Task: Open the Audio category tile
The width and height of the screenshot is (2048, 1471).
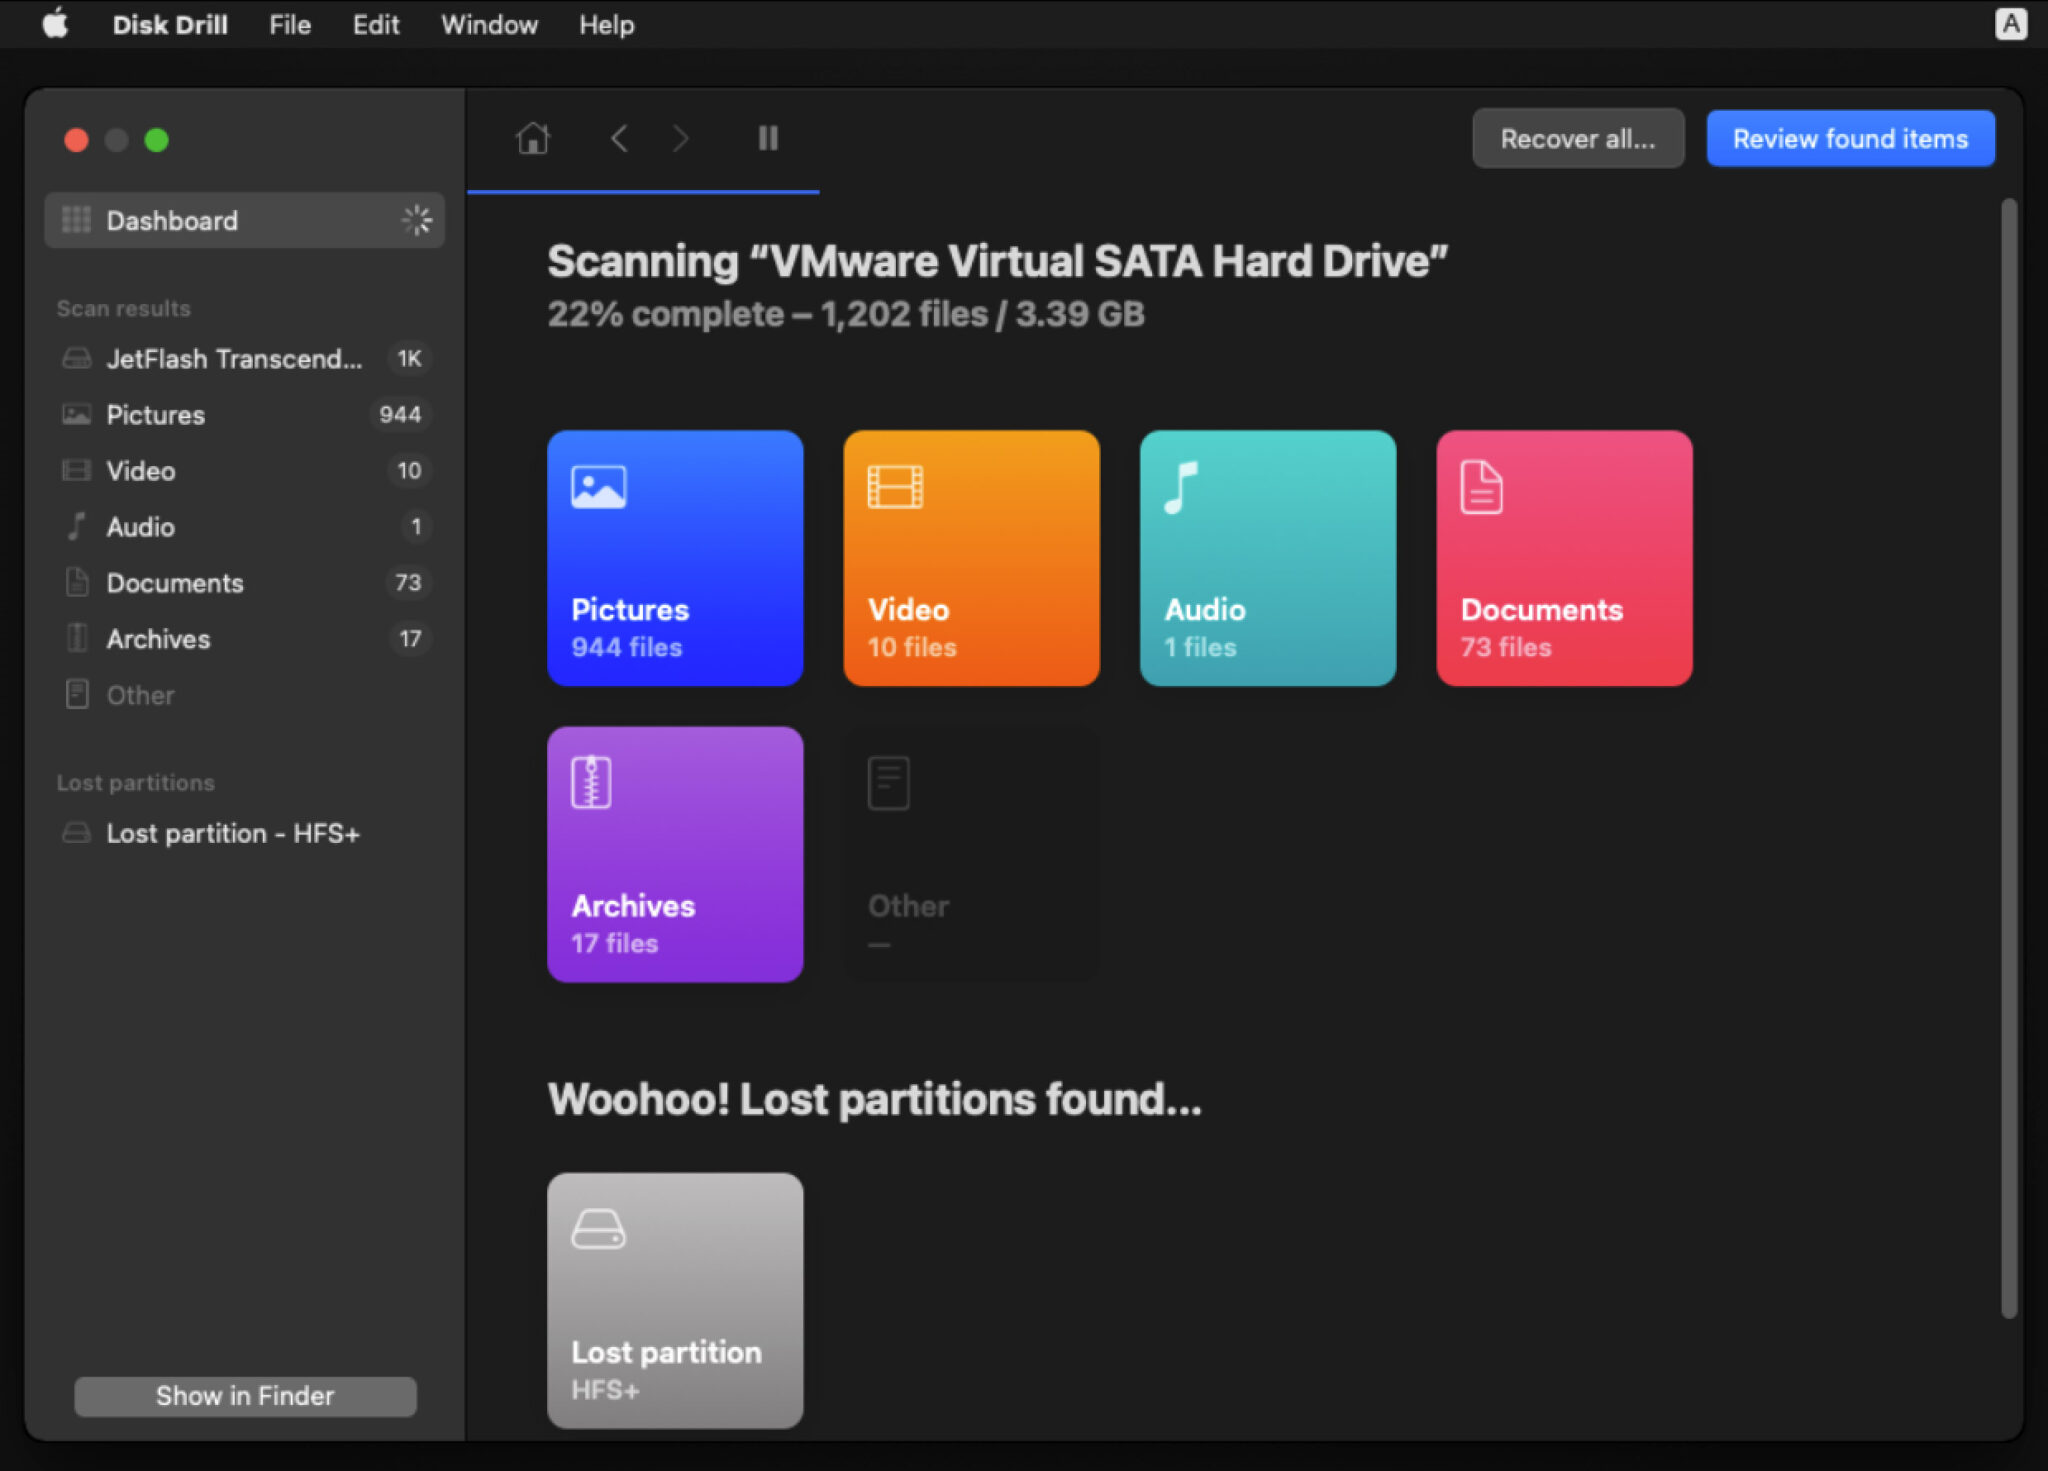Action: (1267, 558)
